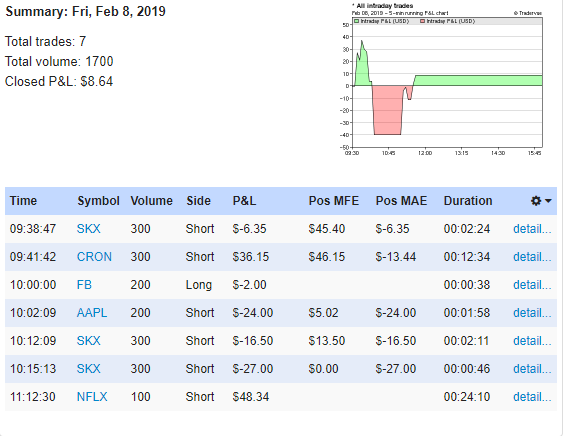This screenshot has height=436, width=564.
Task: Select the $13.50 Pos MFE cell
Action: (327, 341)
